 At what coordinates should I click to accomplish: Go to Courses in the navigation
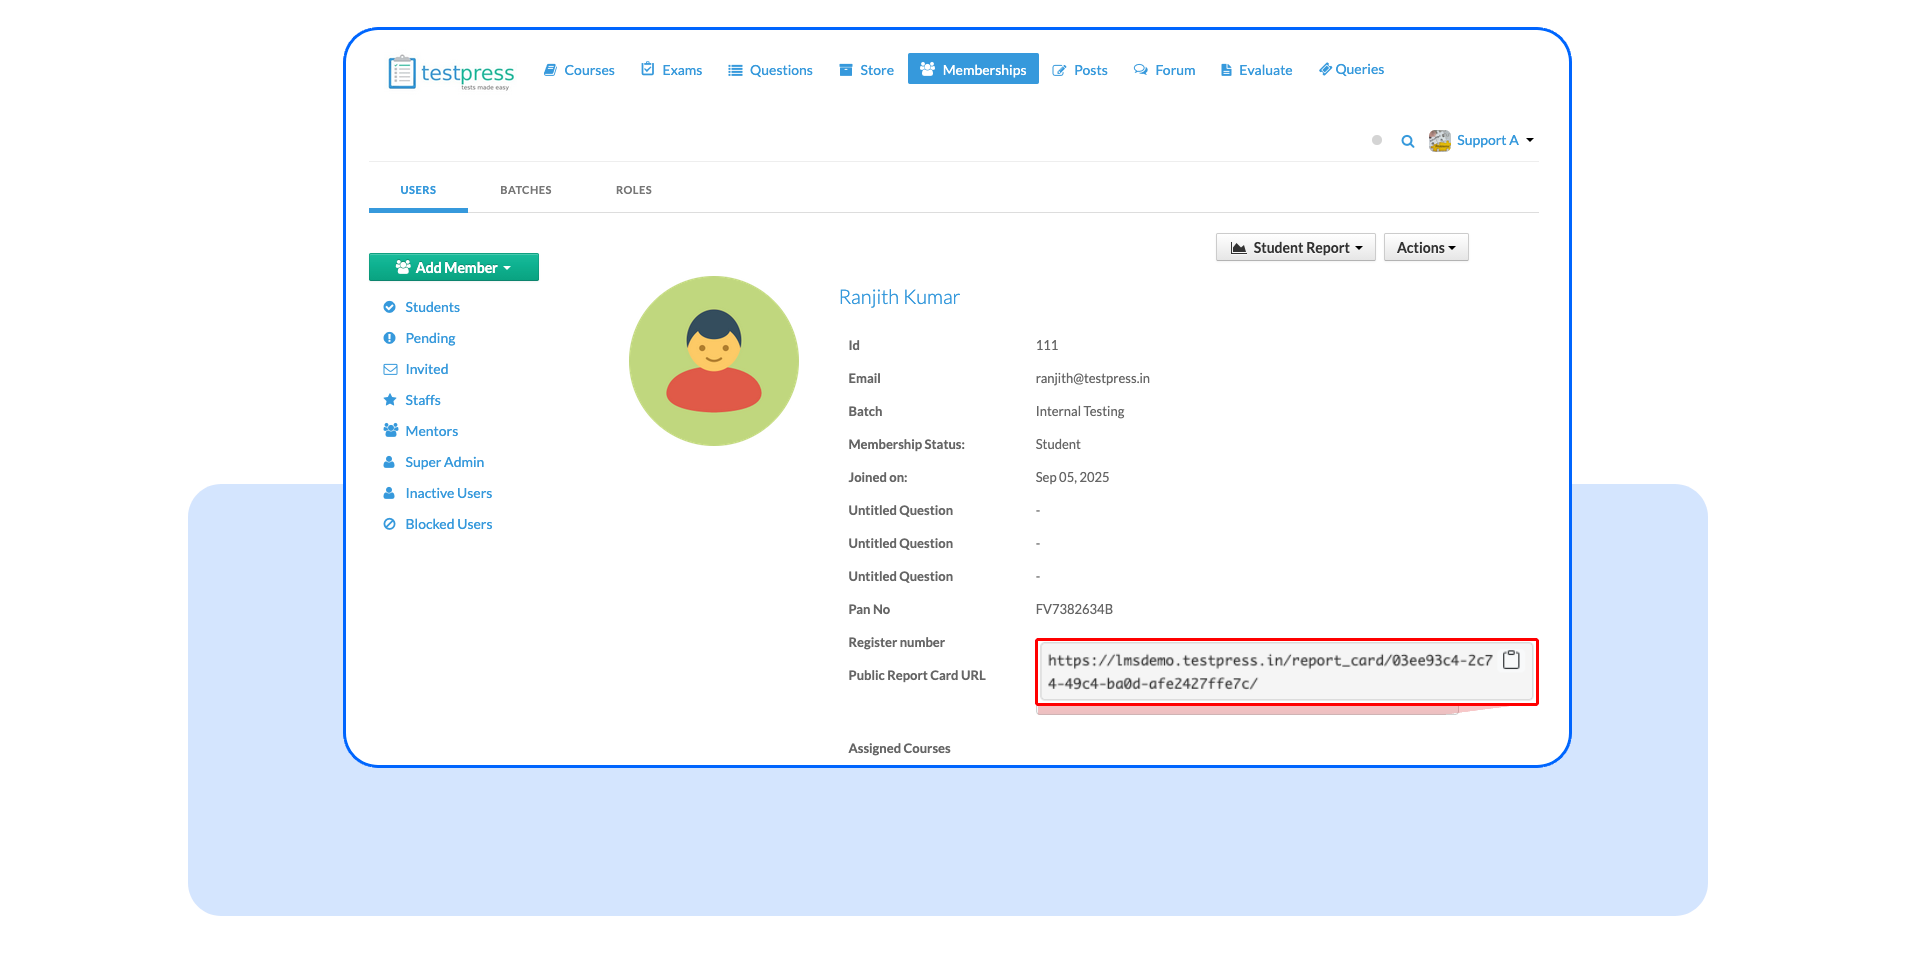pyautogui.click(x=579, y=70)
